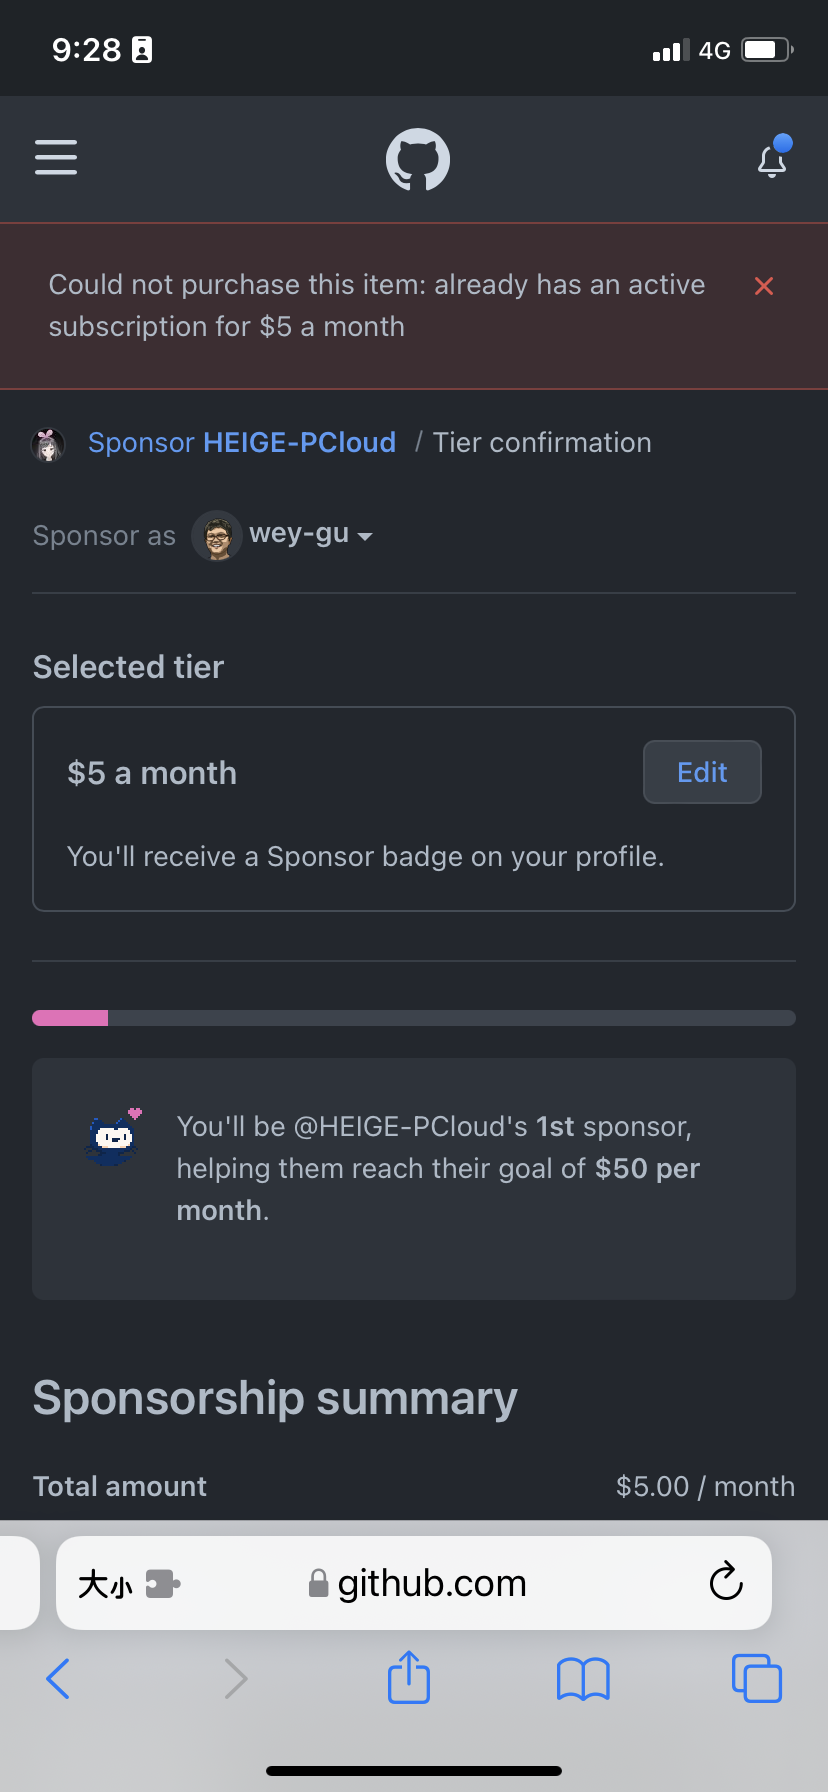This screenshot has height=1792, width=828.
Task: Open the Sponsor HEIGE-PCloud link
Action: [241, 442]
